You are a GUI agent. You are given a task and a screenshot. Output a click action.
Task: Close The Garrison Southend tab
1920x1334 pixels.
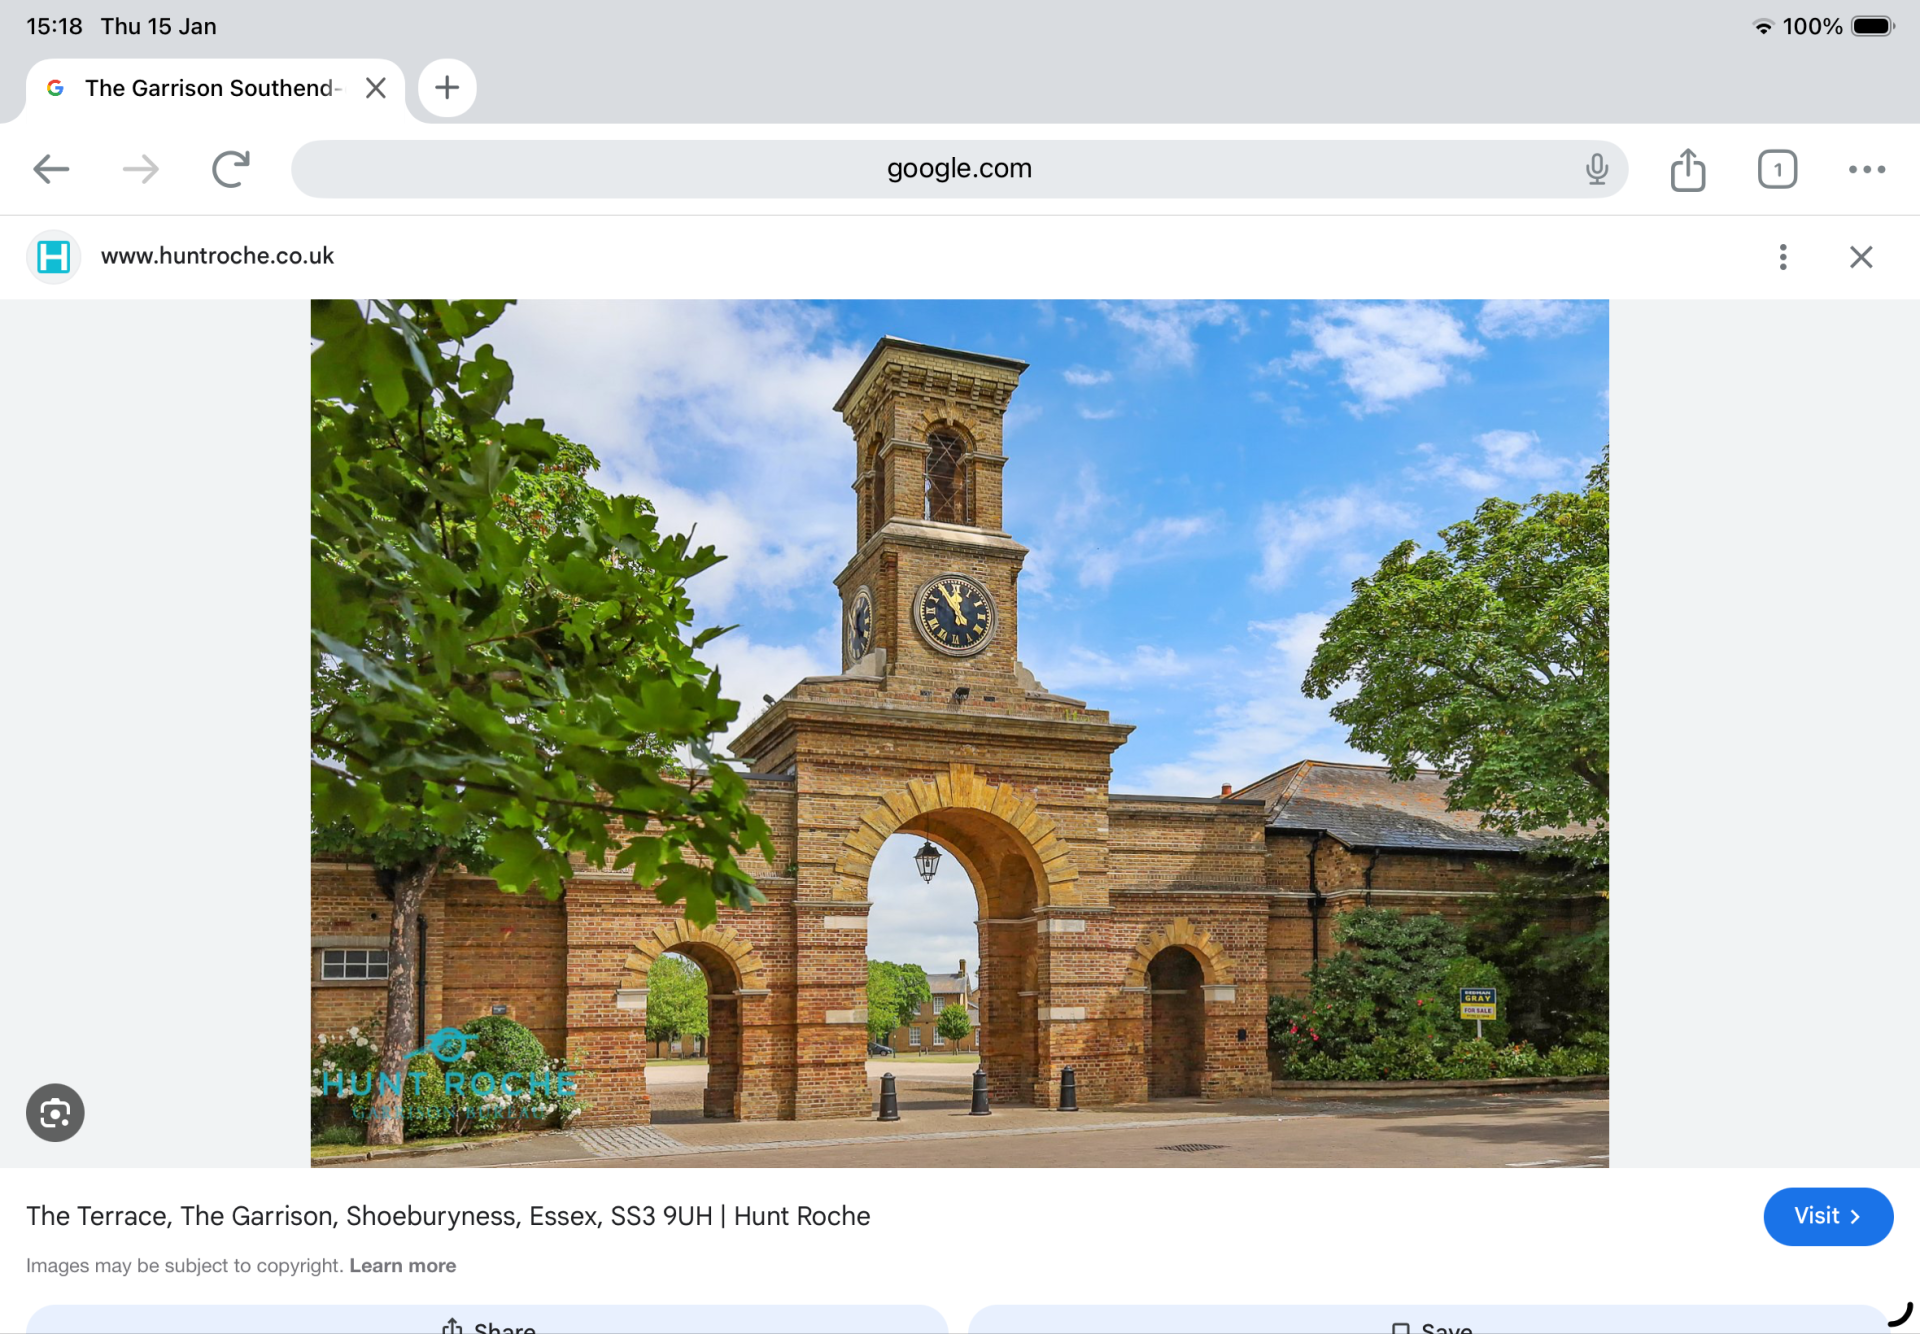376,88
